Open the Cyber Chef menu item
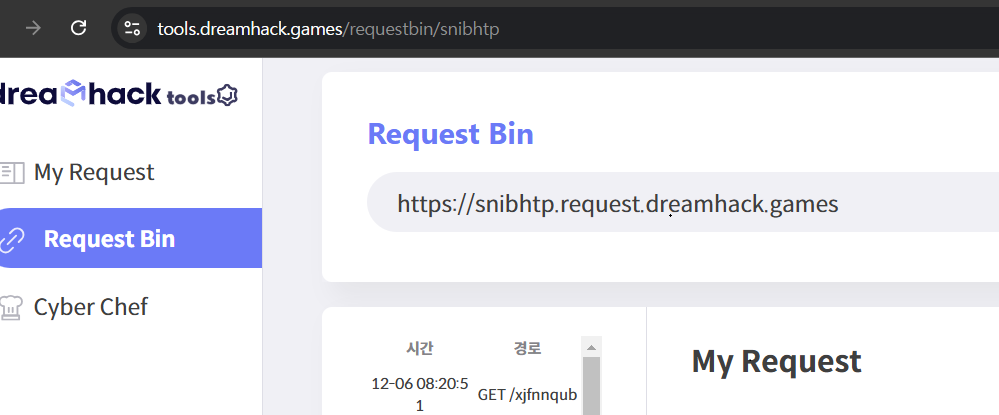The width and height of the screenshot is (999, 415). (x=90, y=307)
